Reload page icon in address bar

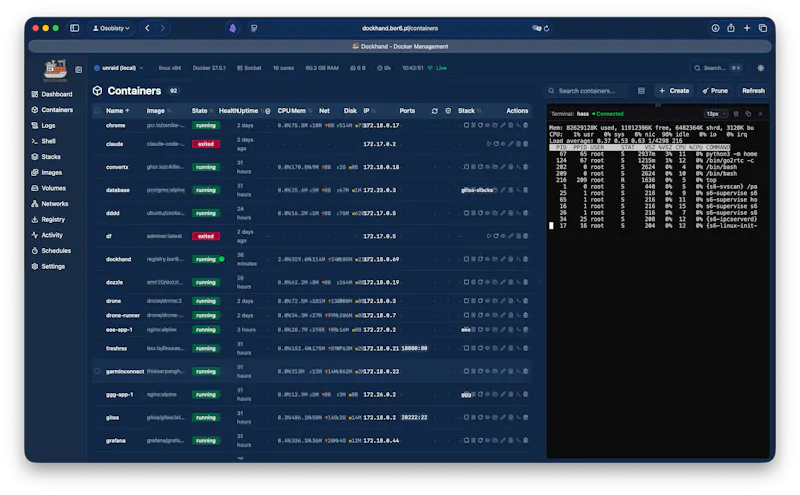click(x=546, y=28)
